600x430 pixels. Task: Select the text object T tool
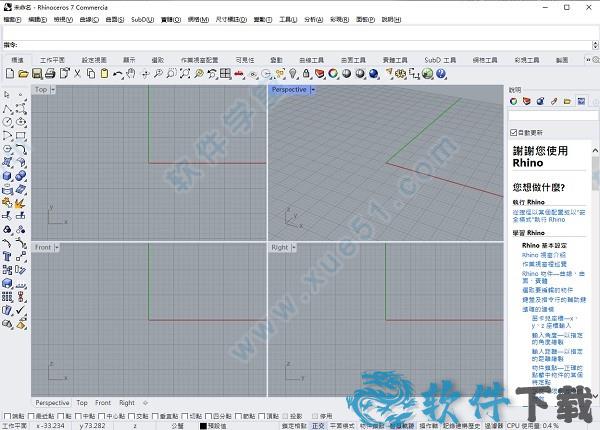(x=7, y=255)
